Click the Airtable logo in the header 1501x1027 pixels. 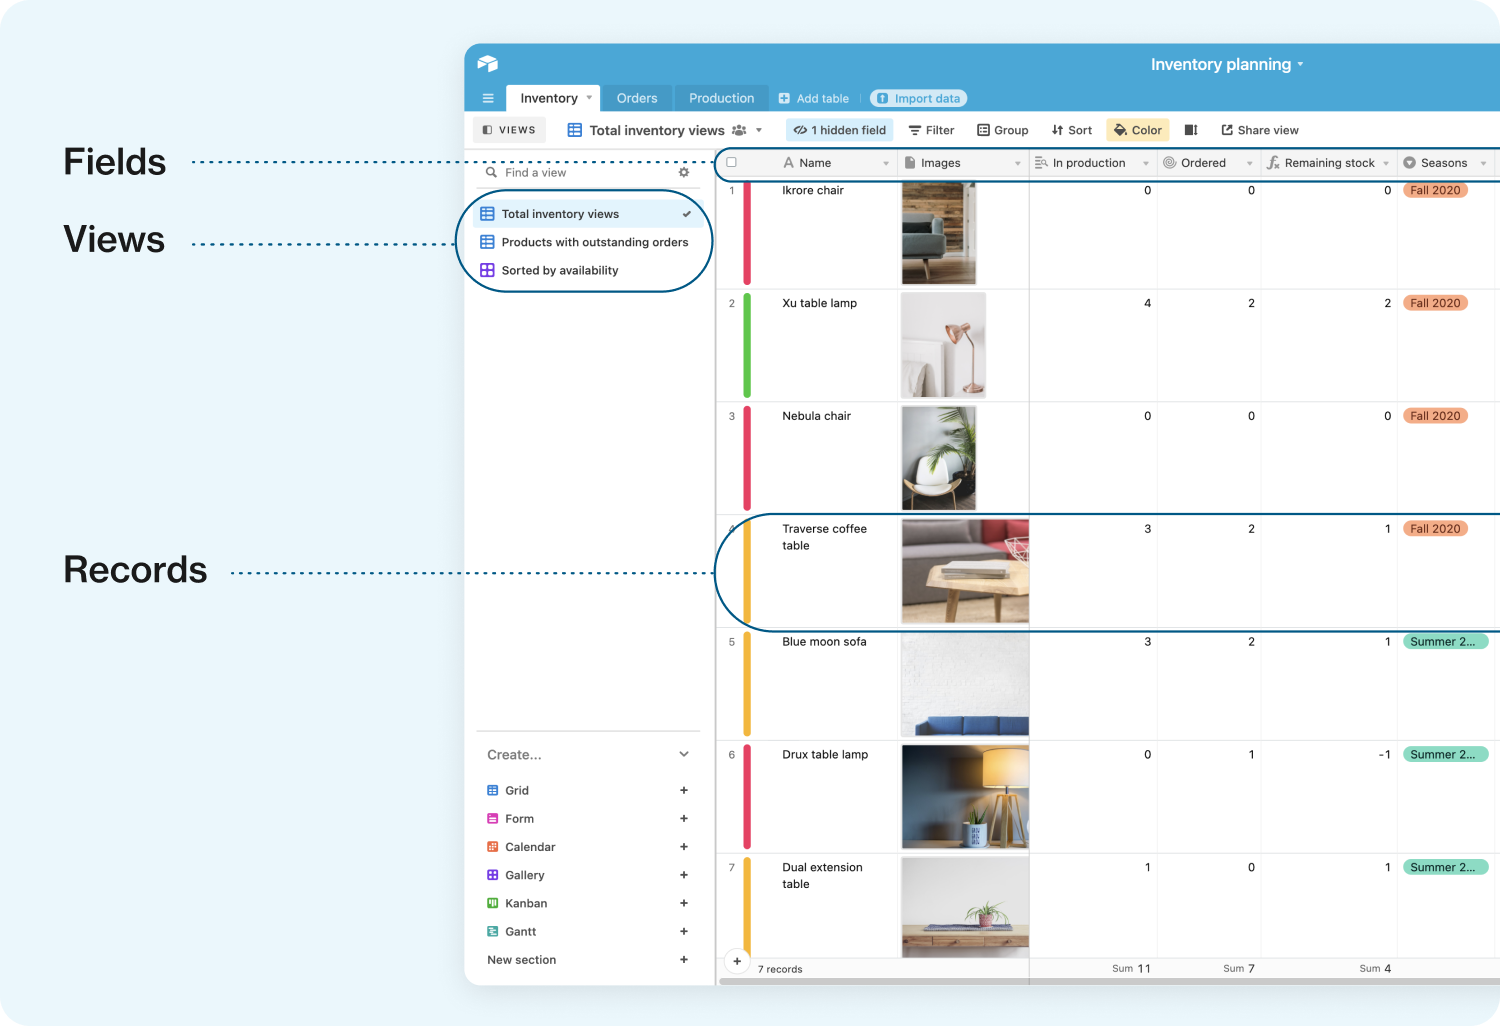tap(488, 63)
